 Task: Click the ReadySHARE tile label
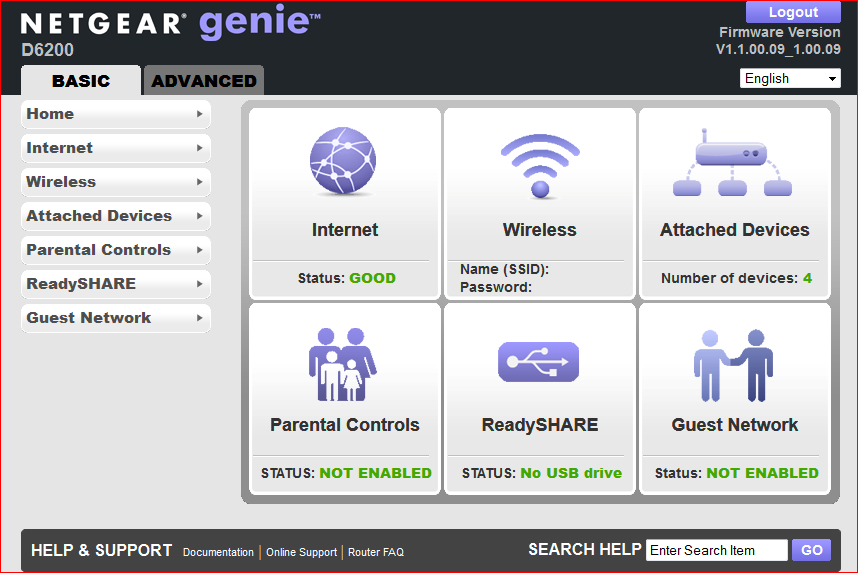540,425
